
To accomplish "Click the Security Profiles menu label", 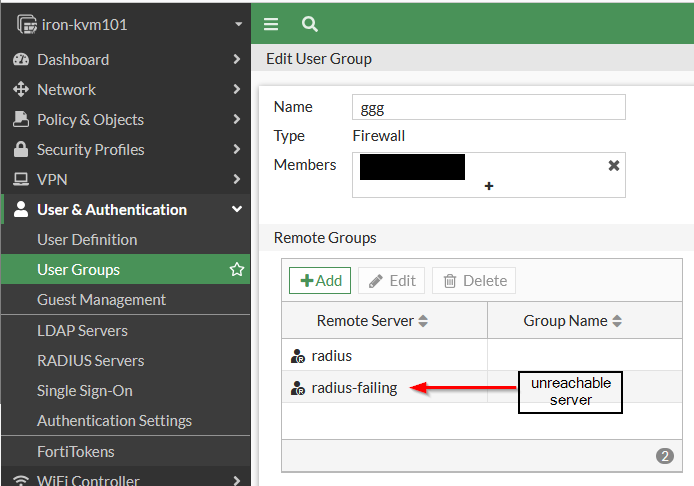I will click(x=91, y=150).
